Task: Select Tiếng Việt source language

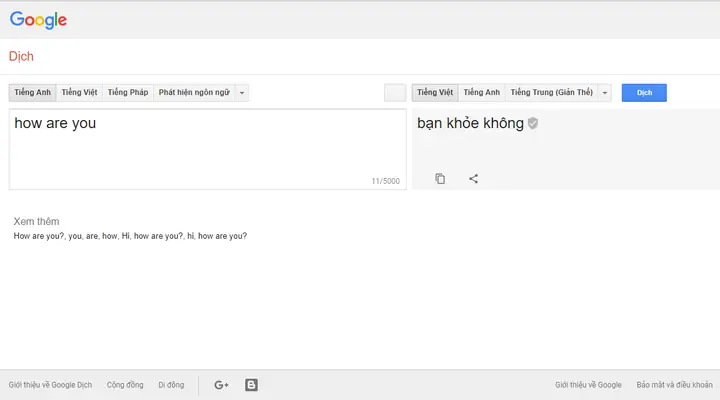Action: click(79, 92)
